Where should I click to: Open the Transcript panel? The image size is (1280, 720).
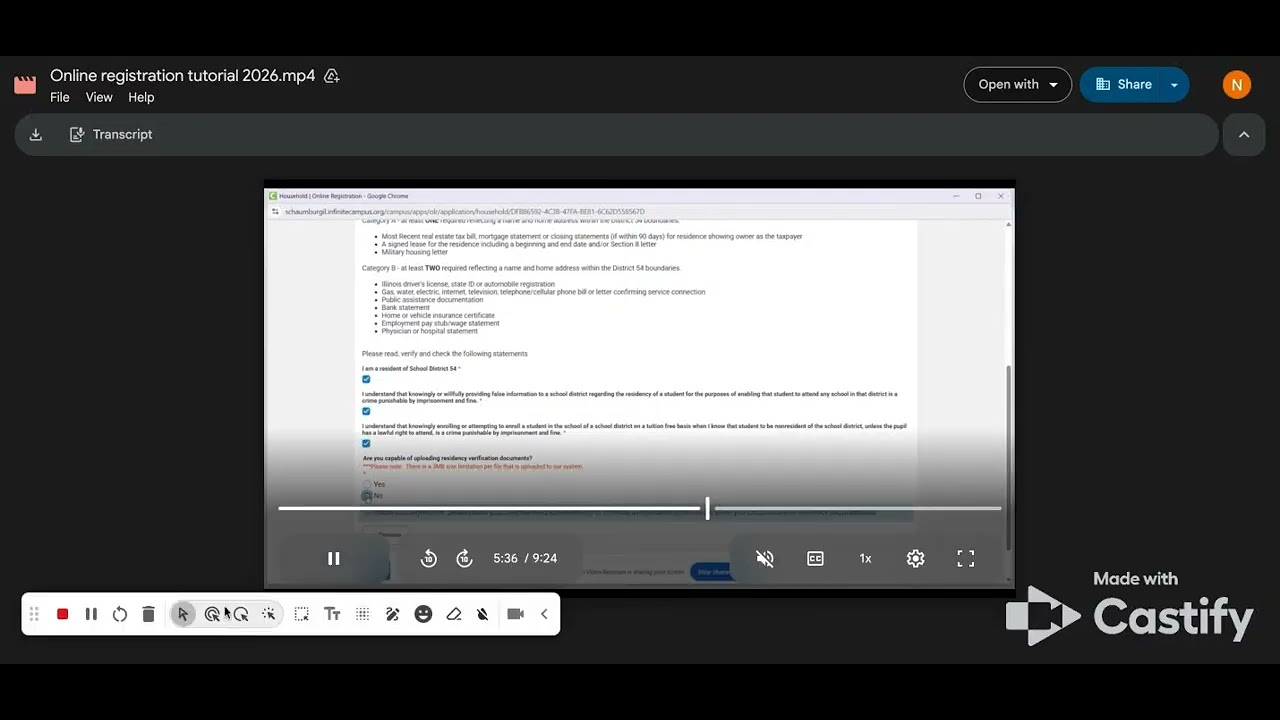tap(111, 135)
